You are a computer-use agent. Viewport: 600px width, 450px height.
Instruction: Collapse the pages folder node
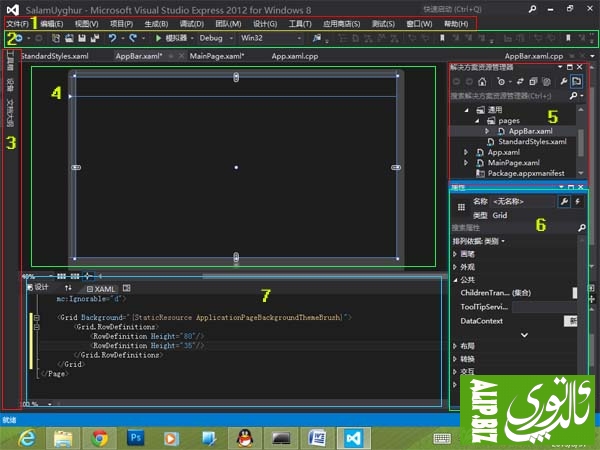[x=477, y=121]
